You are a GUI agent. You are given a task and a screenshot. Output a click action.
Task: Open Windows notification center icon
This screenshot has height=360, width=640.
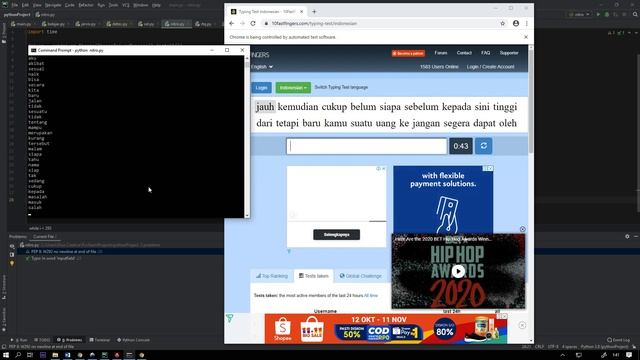pyautogui.click(x=629, y=355)
